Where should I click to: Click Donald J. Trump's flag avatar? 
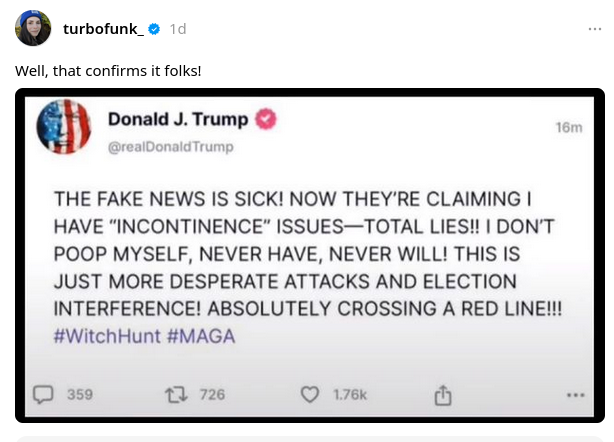tap(64, 128)
